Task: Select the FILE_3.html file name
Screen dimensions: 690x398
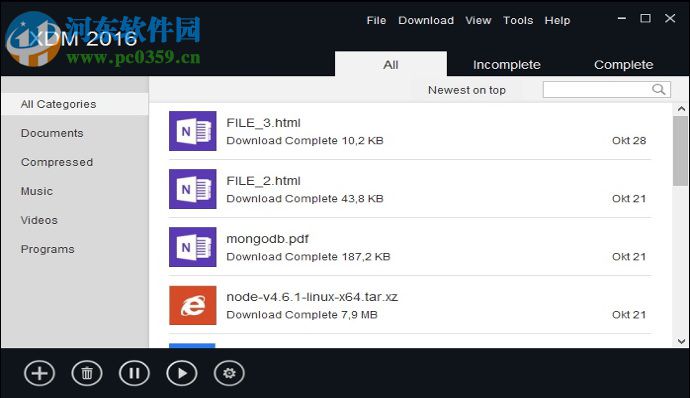Action: (263, 123)
